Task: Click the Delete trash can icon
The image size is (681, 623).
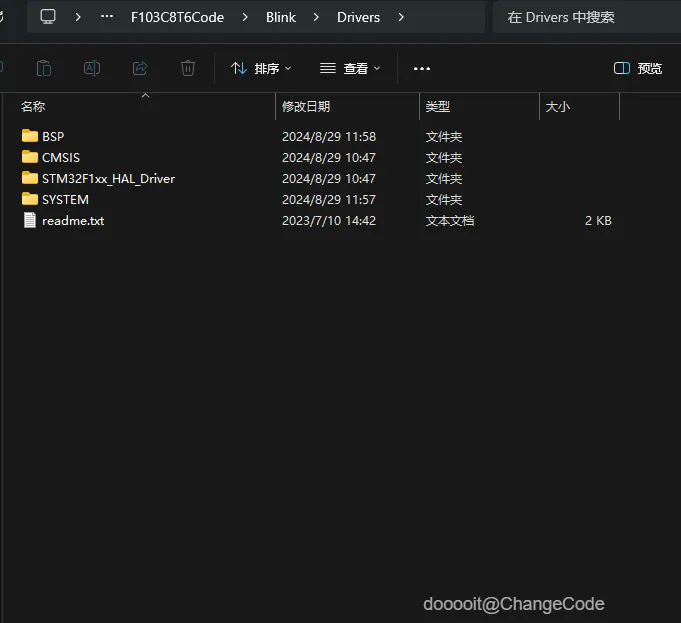Action: click(x=188, y=68)
